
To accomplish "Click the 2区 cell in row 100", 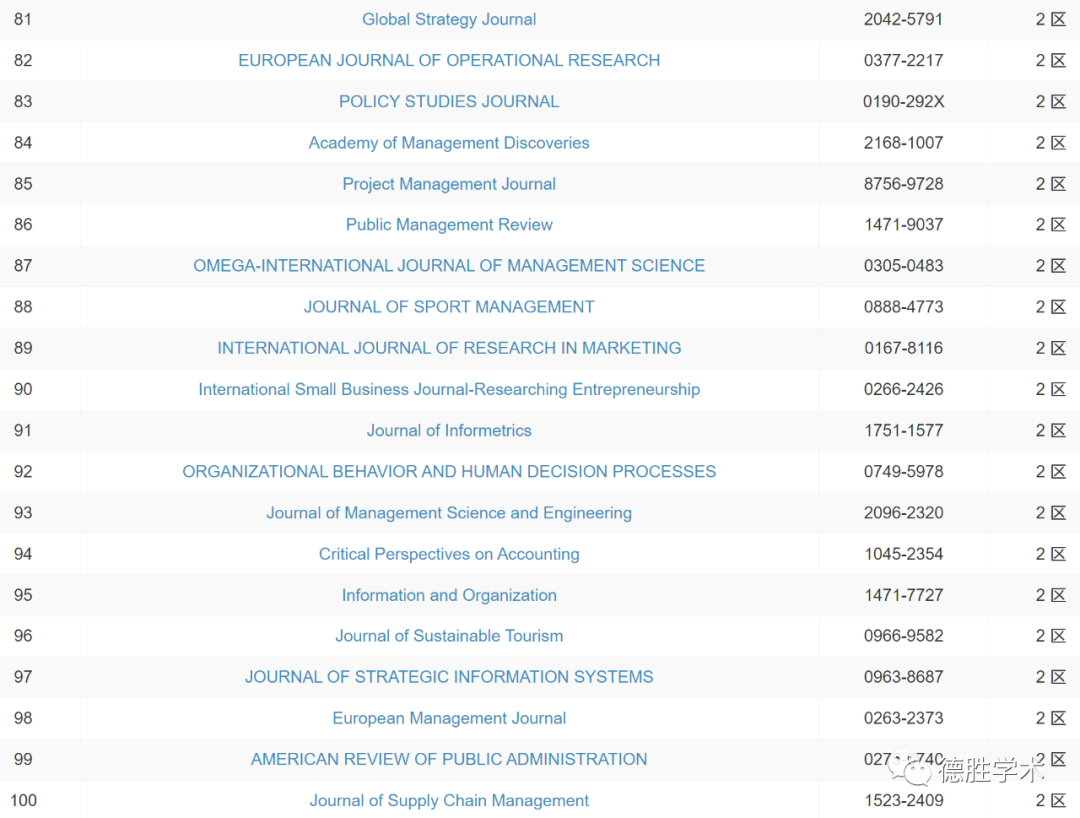I will pyautogui.click(x=1050, y=800).
